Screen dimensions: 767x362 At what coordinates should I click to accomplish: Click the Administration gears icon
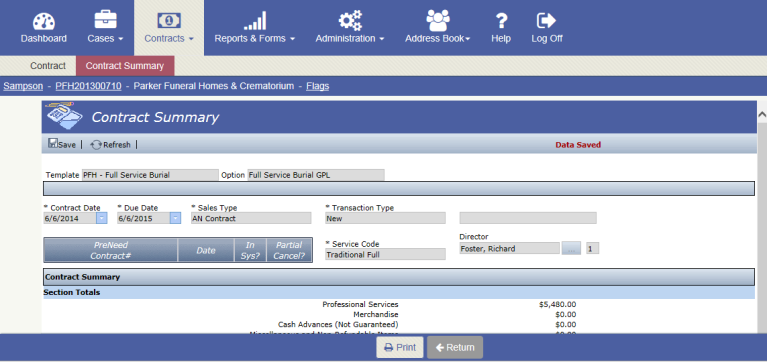350,21
